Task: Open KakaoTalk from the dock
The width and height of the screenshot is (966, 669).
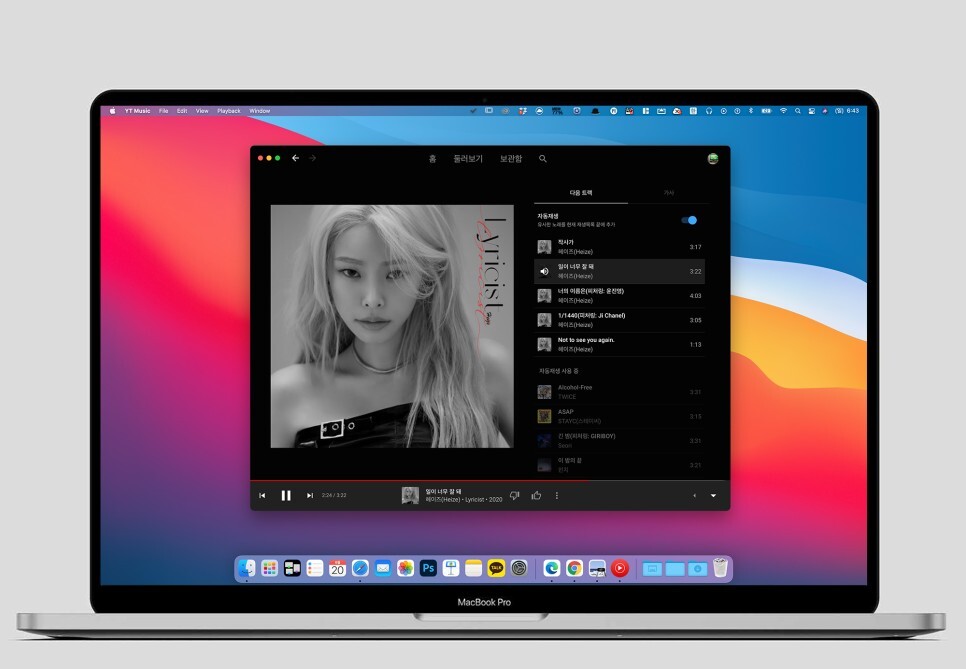Action: [x=496, y=568]
